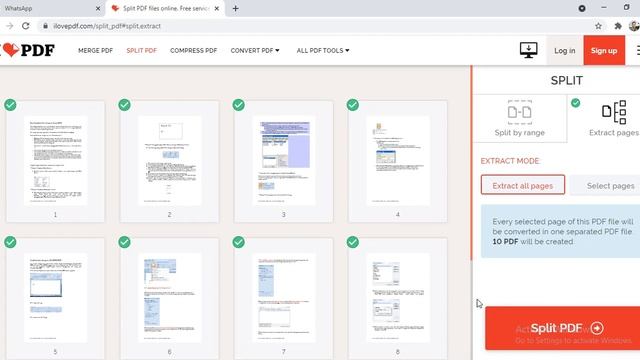Image resolution: width=640 pixels, height=360 pixels.
Task: Open page 7 thumbnail
Action: (x=284, y=298)
